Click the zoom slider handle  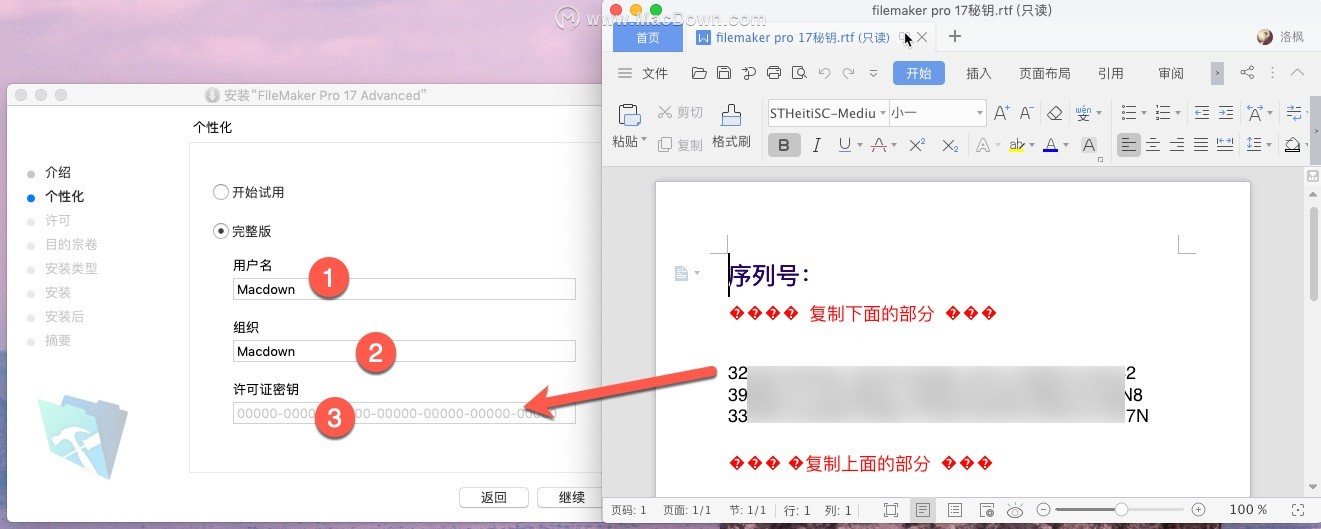pos(1122,510)
